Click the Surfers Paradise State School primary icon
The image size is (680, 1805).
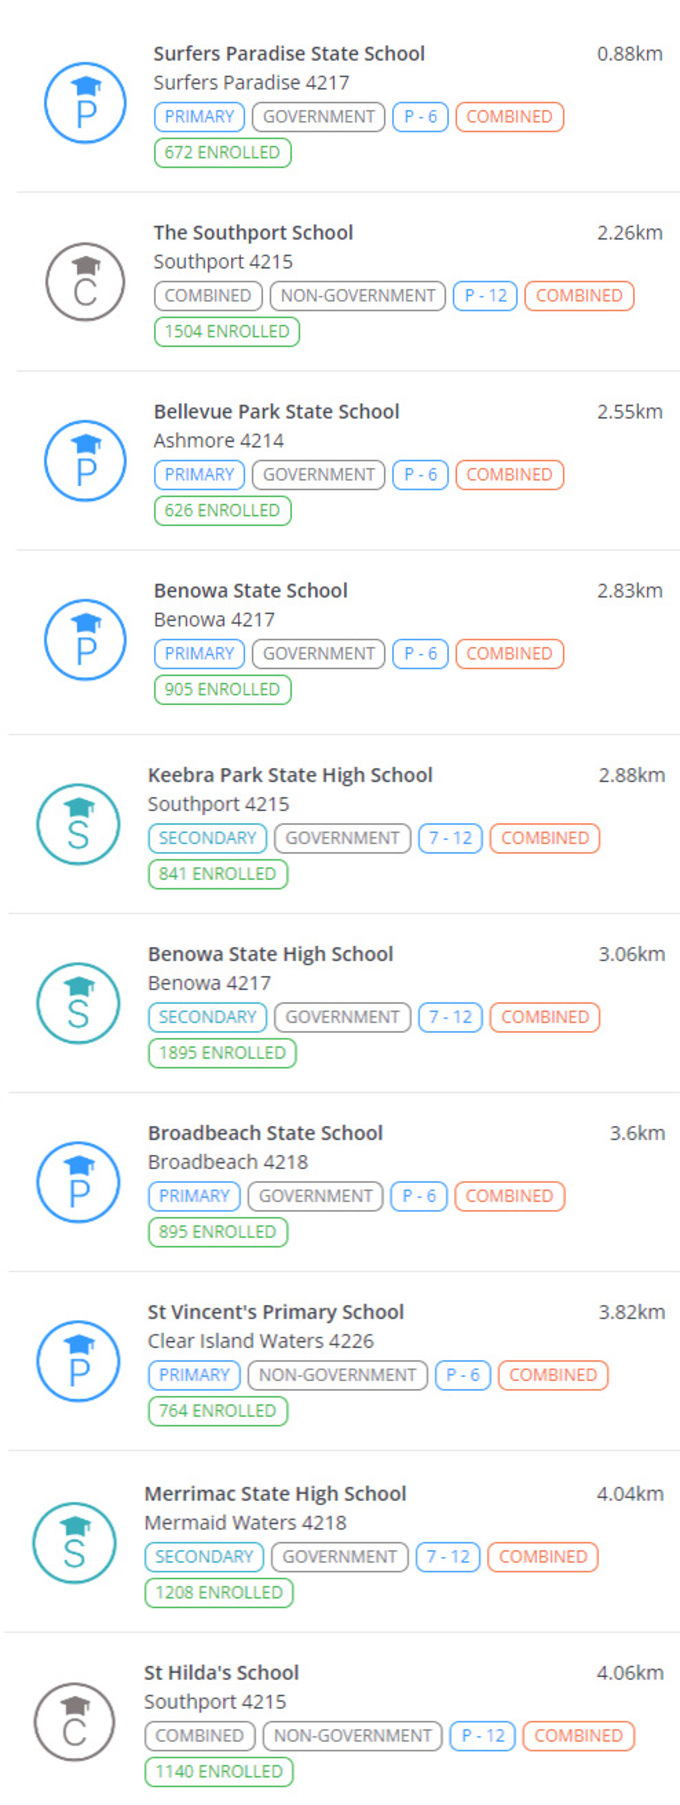(x=86, y=103)
